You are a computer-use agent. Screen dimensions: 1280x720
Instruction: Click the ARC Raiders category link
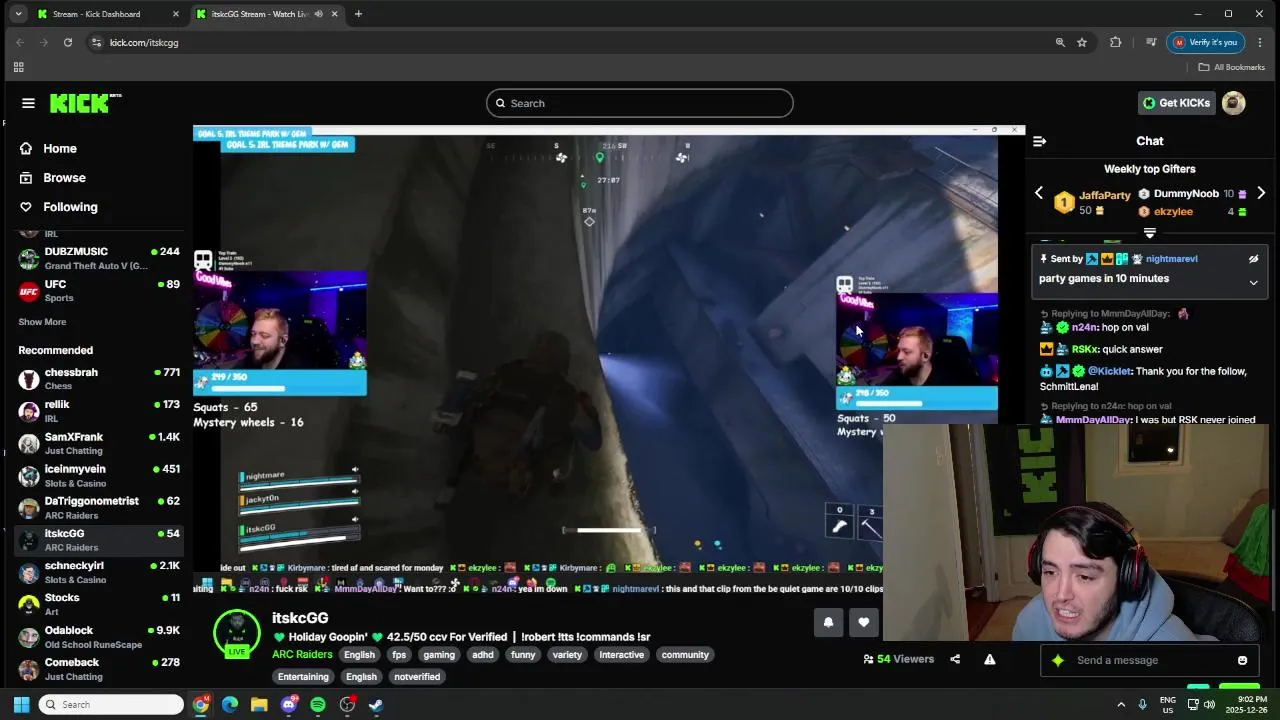[302, 655]
